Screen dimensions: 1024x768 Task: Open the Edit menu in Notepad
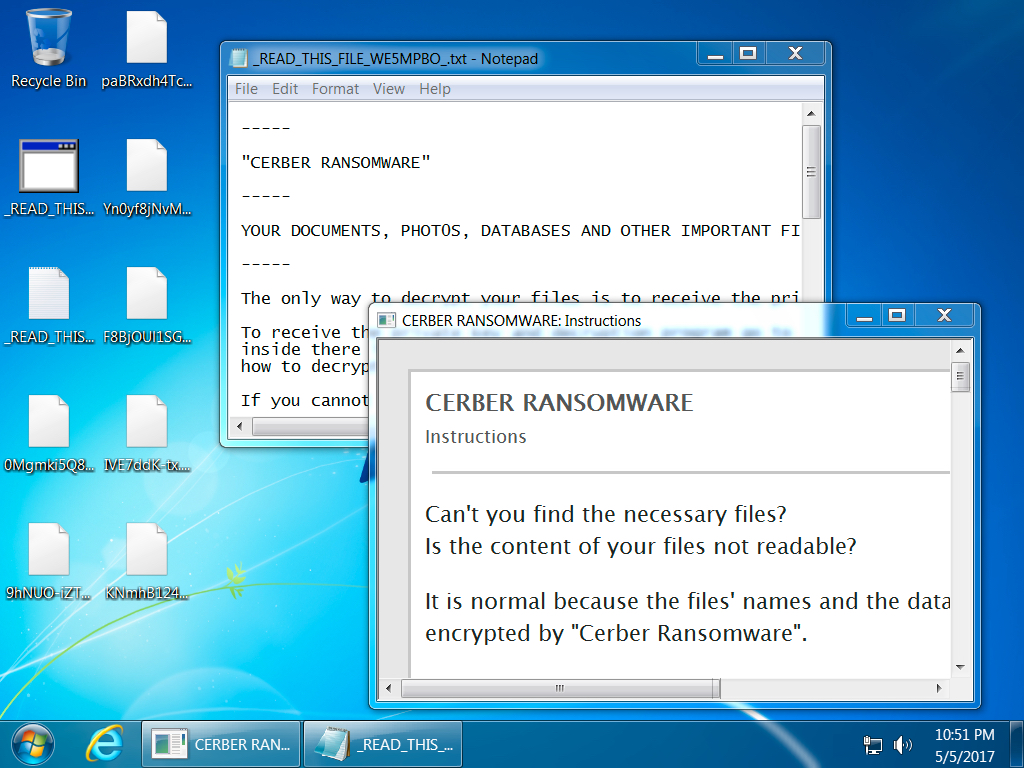(285, 89)
